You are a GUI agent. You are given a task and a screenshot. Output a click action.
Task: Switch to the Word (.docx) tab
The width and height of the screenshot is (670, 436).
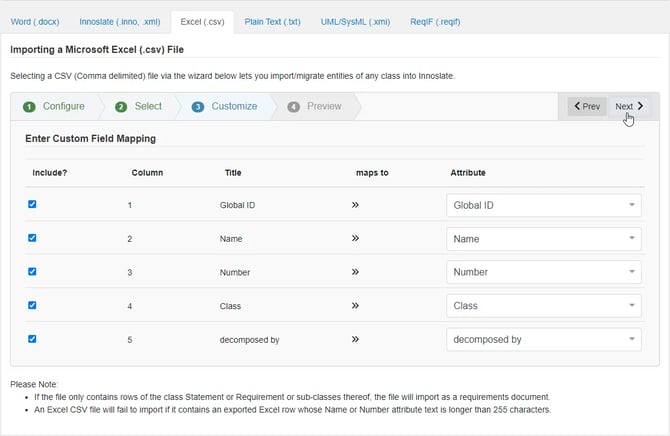coord(35,22)
